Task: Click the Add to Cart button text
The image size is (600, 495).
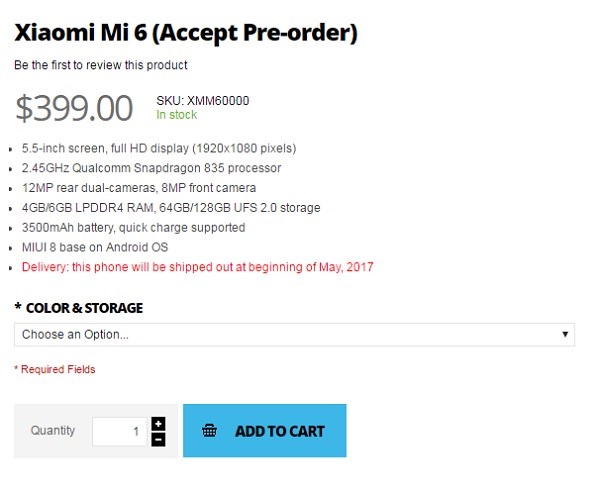Action: pyautogui.click(x=280, y=431)
